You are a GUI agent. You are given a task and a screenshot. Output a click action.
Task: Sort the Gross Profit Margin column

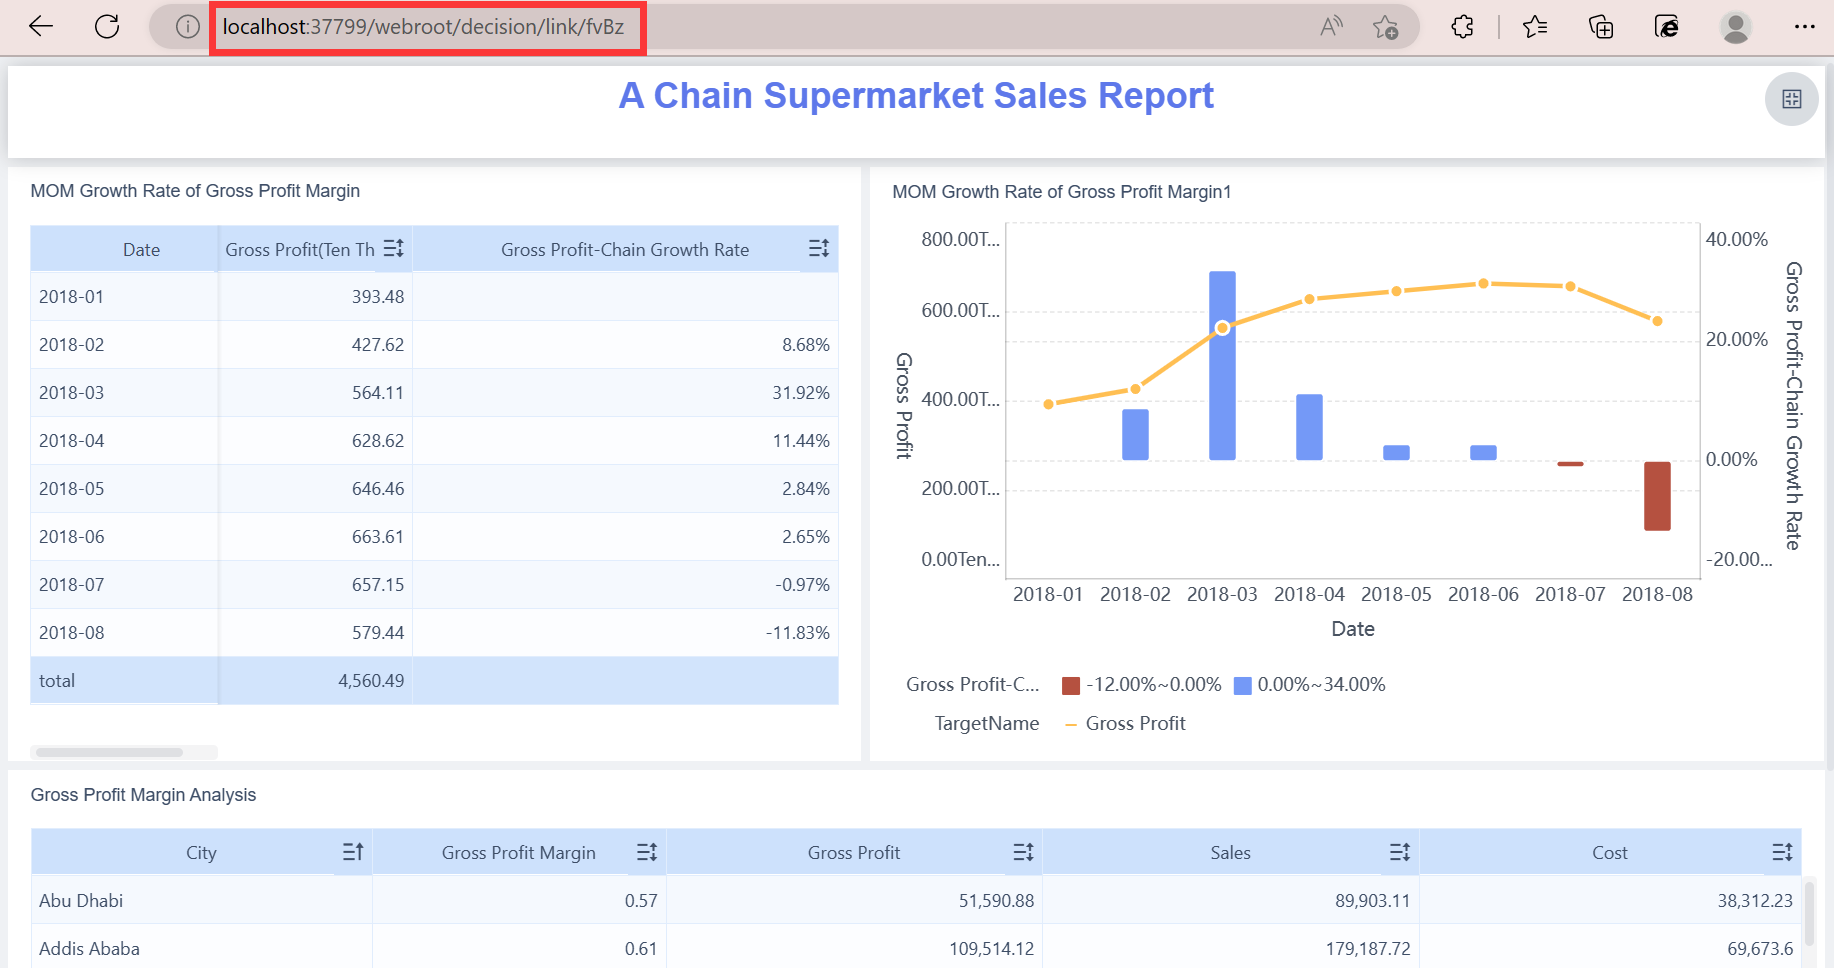pos(646,851)
